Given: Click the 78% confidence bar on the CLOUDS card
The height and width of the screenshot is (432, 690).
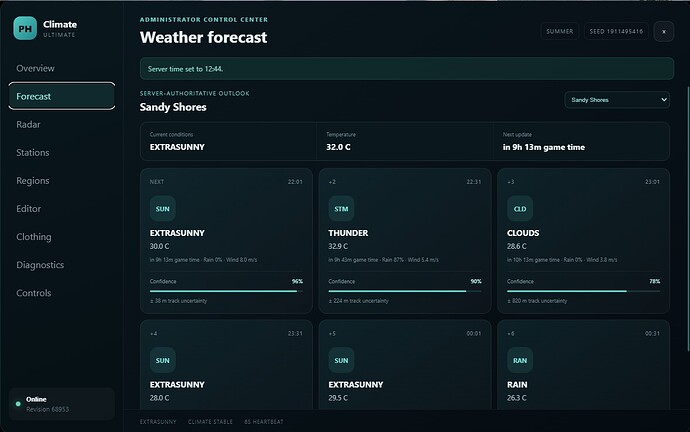Looking at the screenshot, I should click(584, 291).
